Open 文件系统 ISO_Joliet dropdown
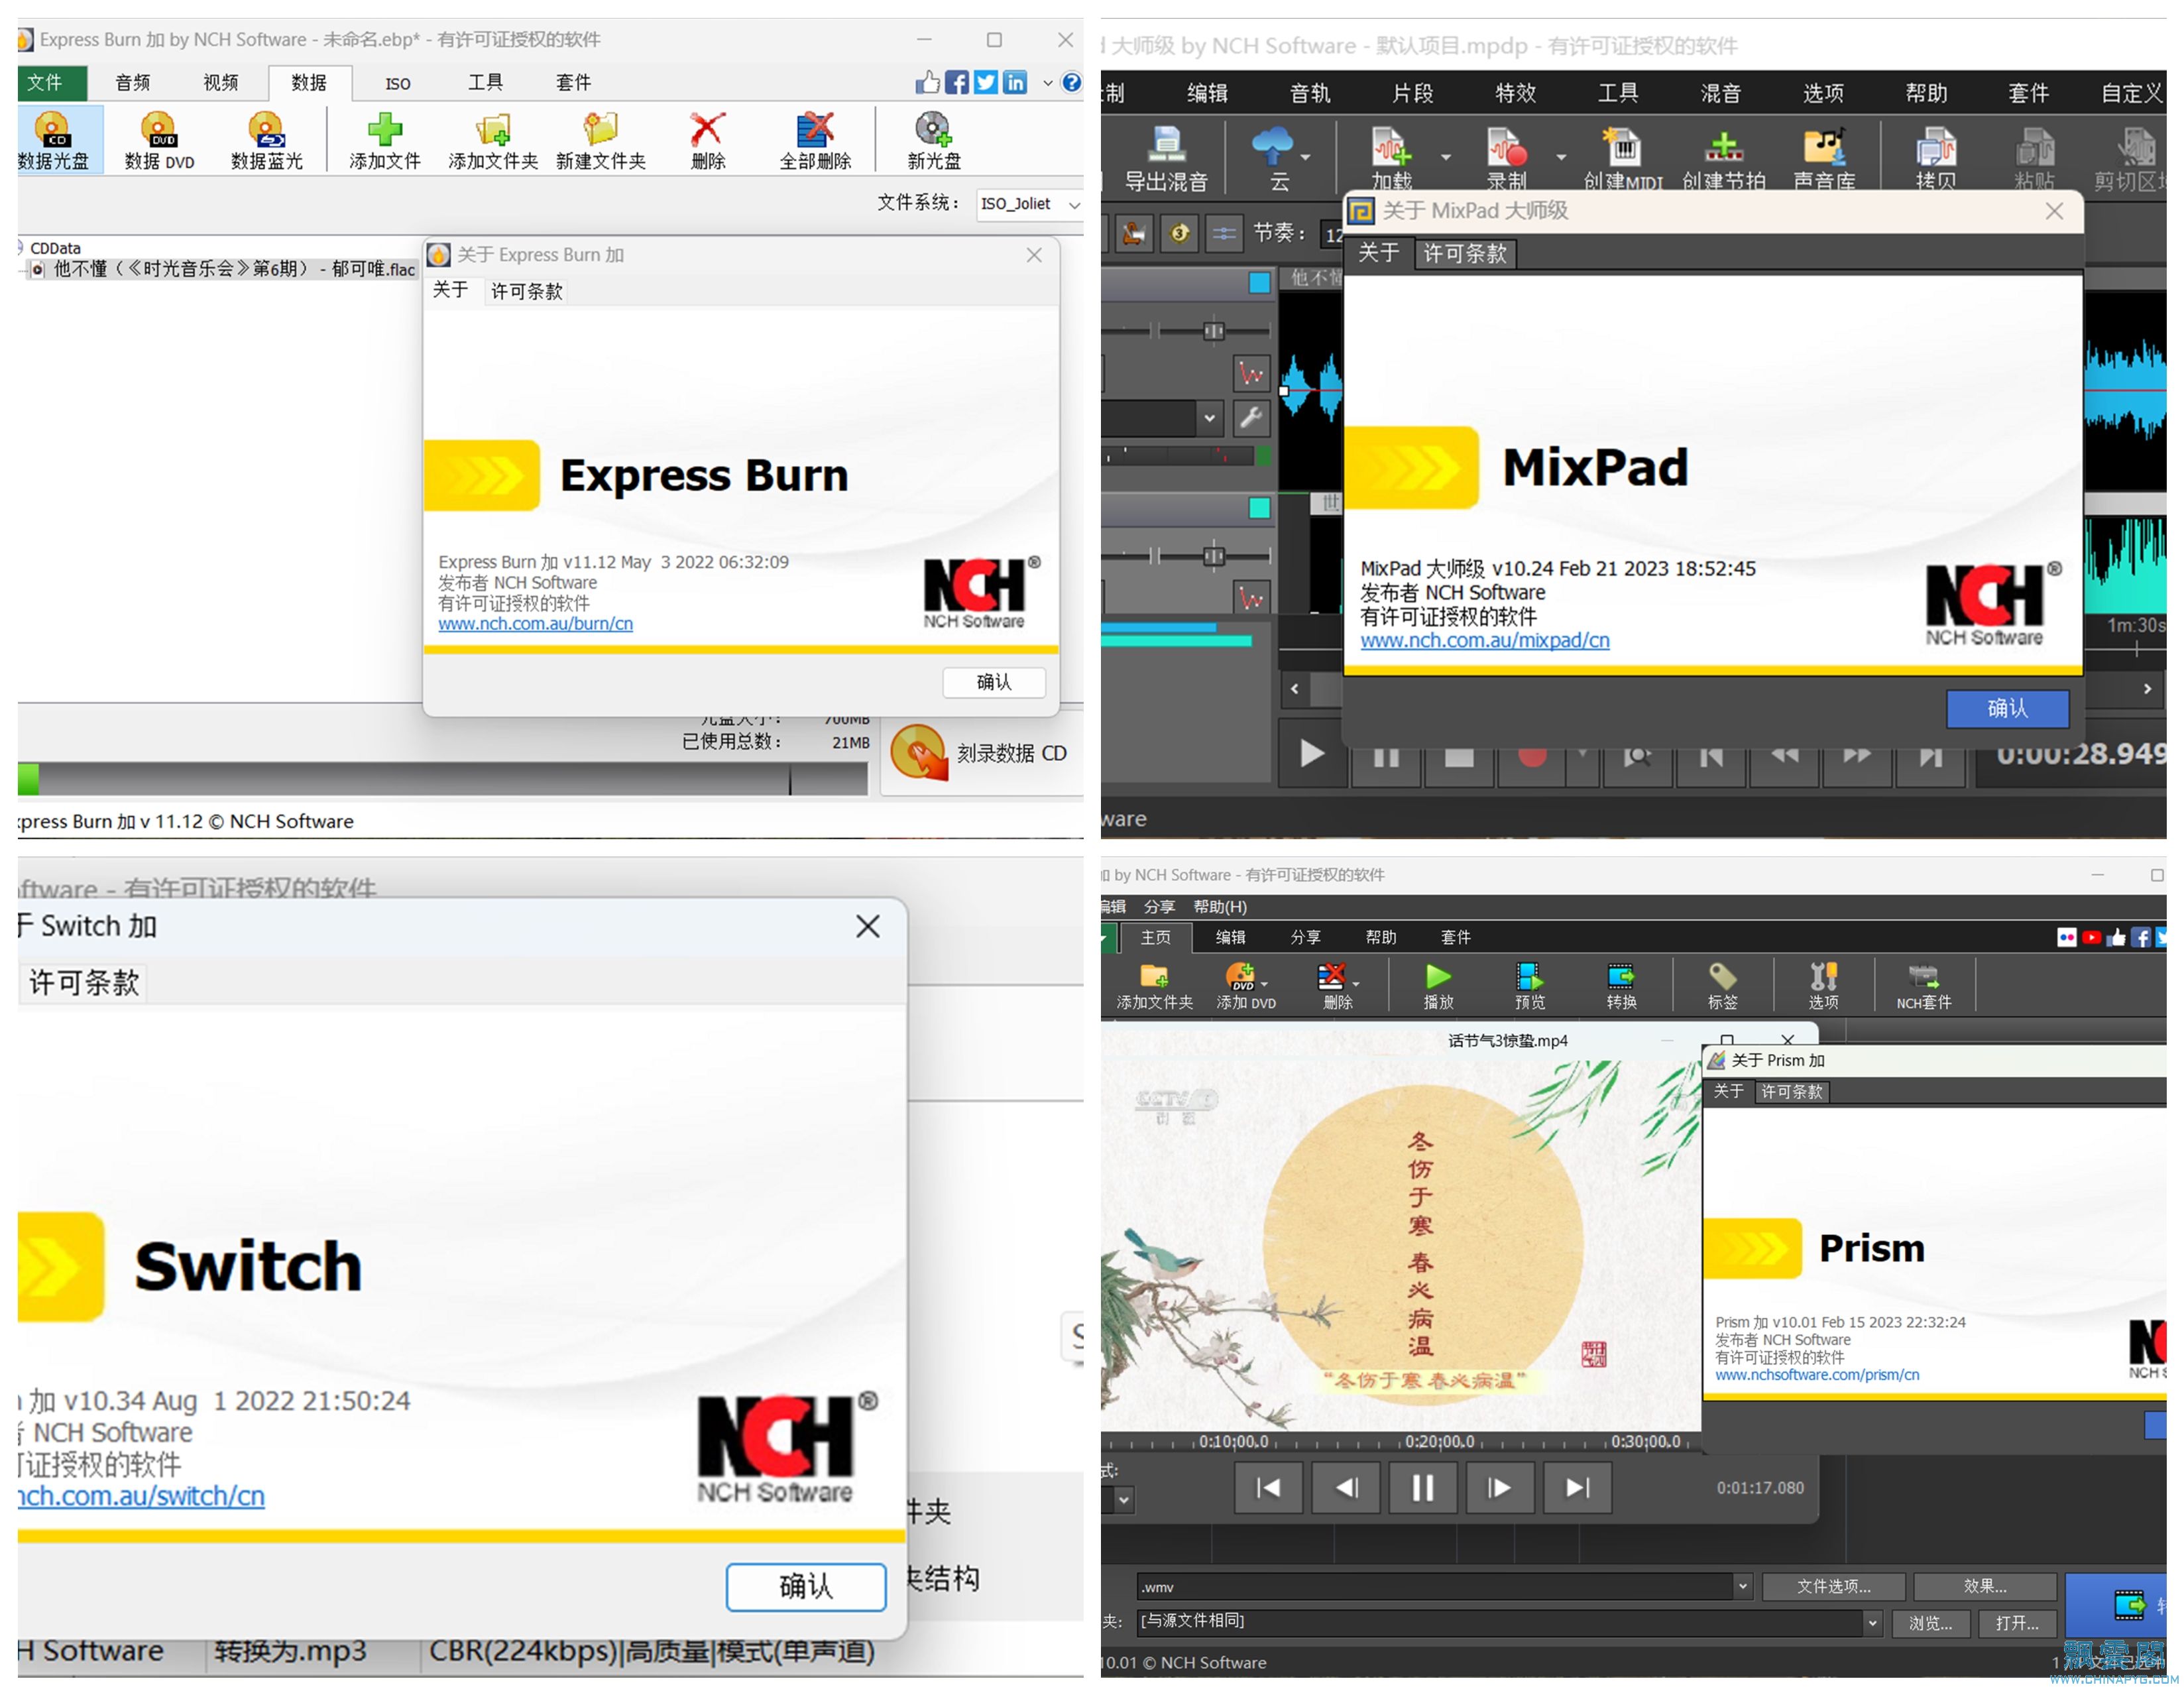 1029,204
